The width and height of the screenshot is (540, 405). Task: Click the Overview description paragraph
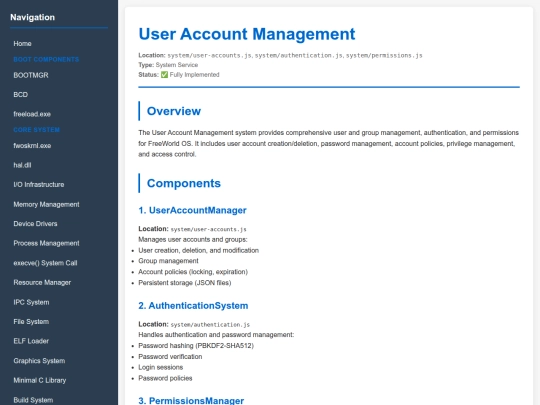(329, 144)
